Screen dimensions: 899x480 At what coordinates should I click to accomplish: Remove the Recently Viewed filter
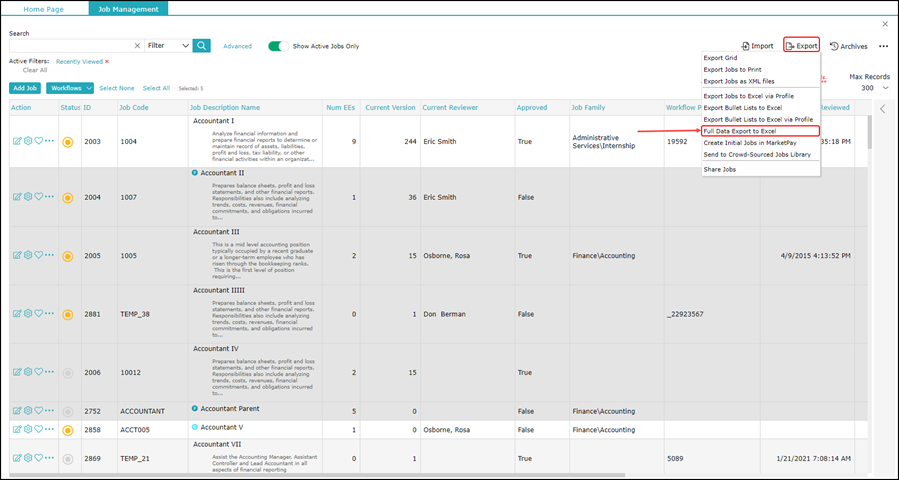pos(107,61)
